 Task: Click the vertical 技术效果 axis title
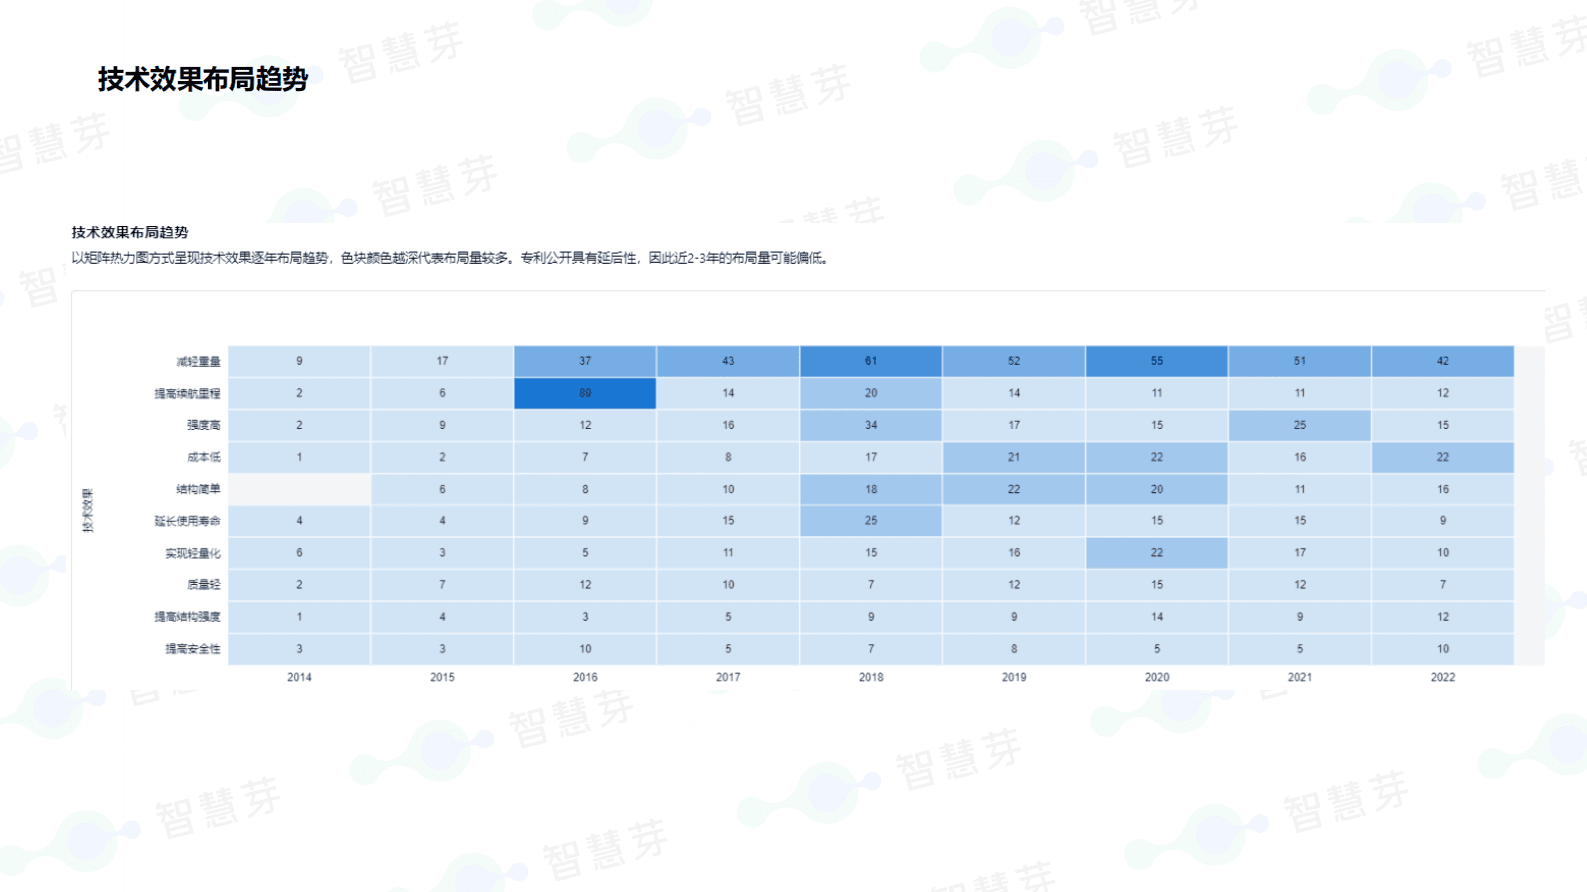pyautogui.click(x=88, y=510)
